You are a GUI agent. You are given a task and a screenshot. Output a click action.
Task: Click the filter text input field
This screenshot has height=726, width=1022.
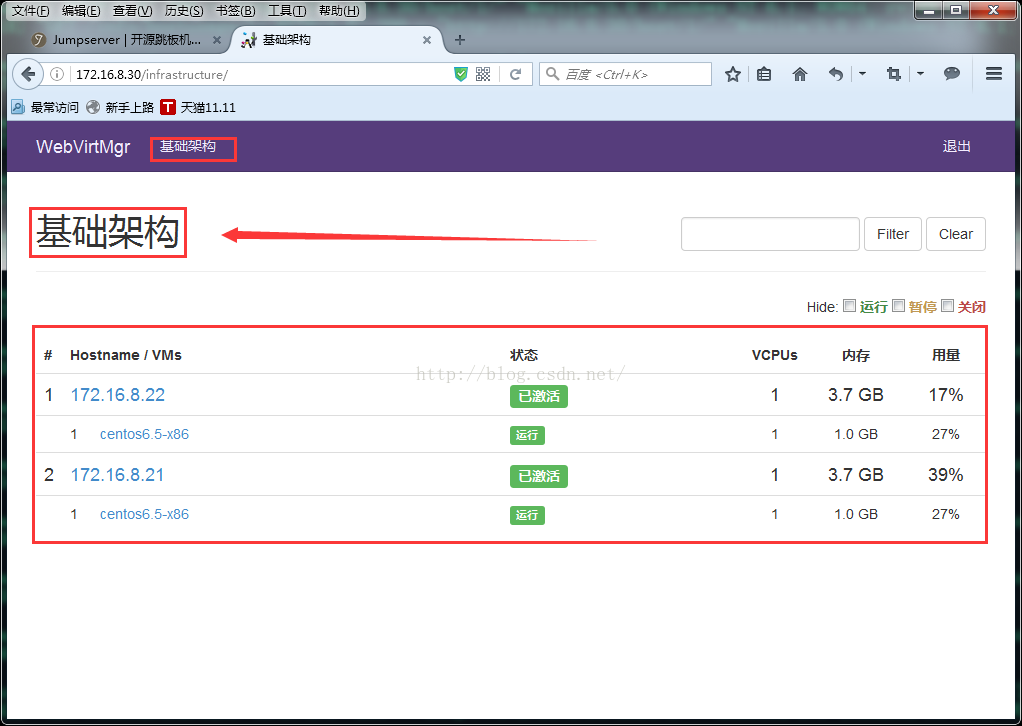(x=770, y=234)
